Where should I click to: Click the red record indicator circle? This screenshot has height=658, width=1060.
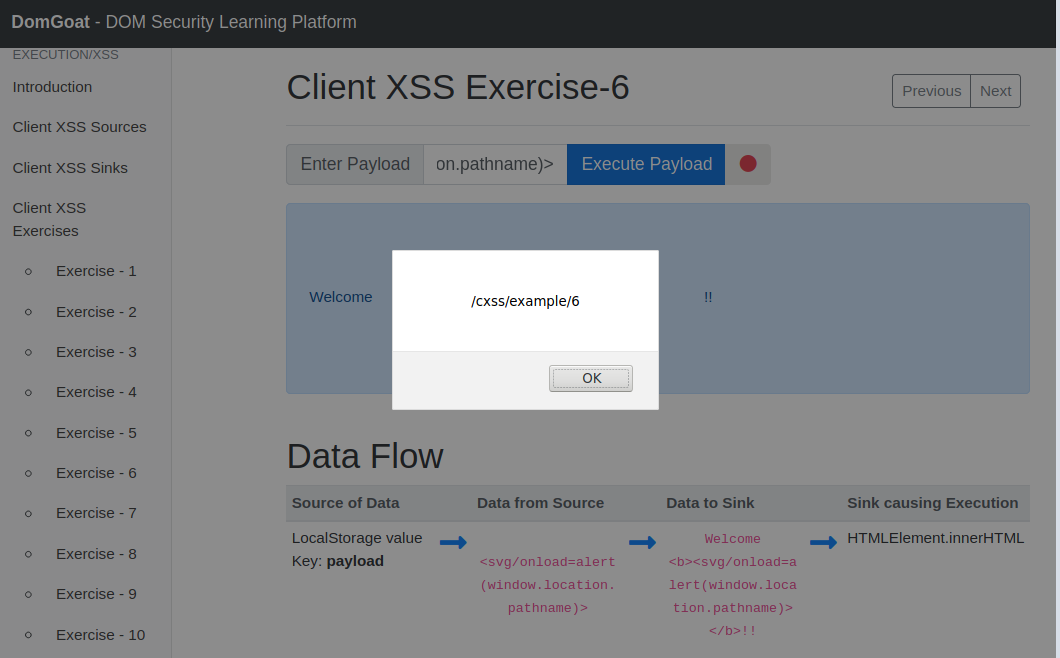tap(748, 164)
